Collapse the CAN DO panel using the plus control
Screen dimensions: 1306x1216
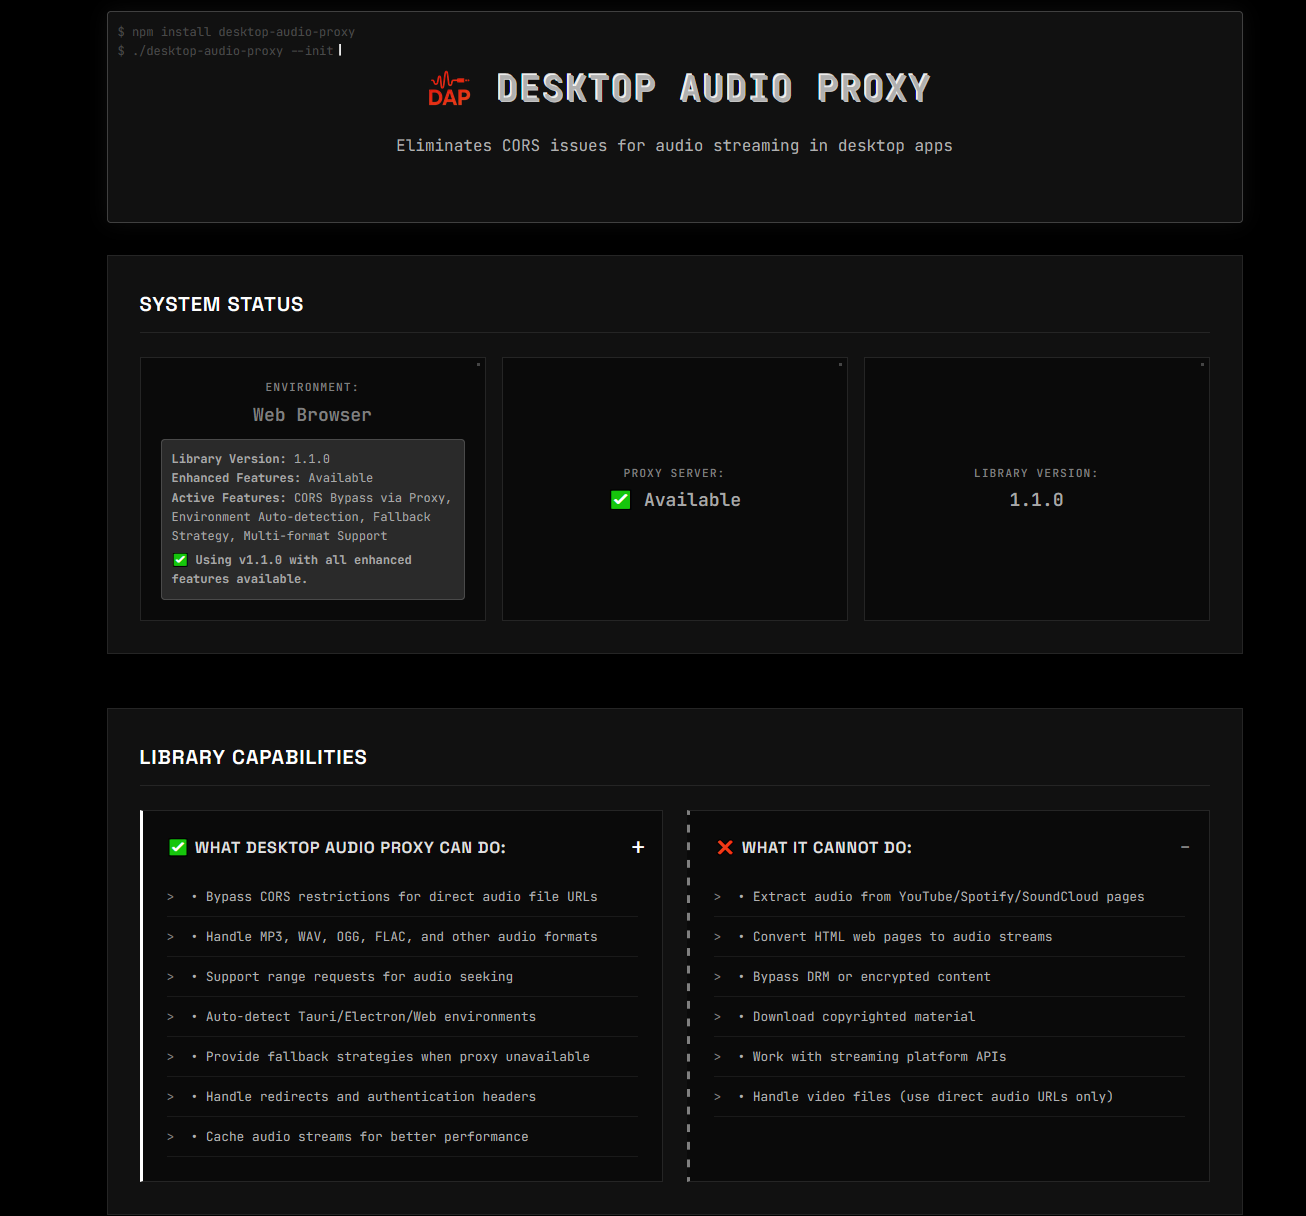click(638, 847)
